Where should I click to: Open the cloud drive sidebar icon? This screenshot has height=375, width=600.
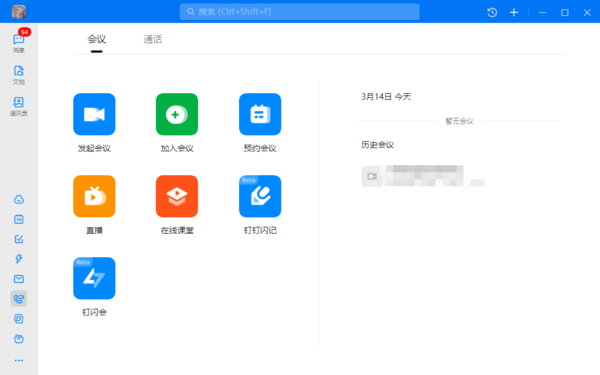[x=19, y=199]
